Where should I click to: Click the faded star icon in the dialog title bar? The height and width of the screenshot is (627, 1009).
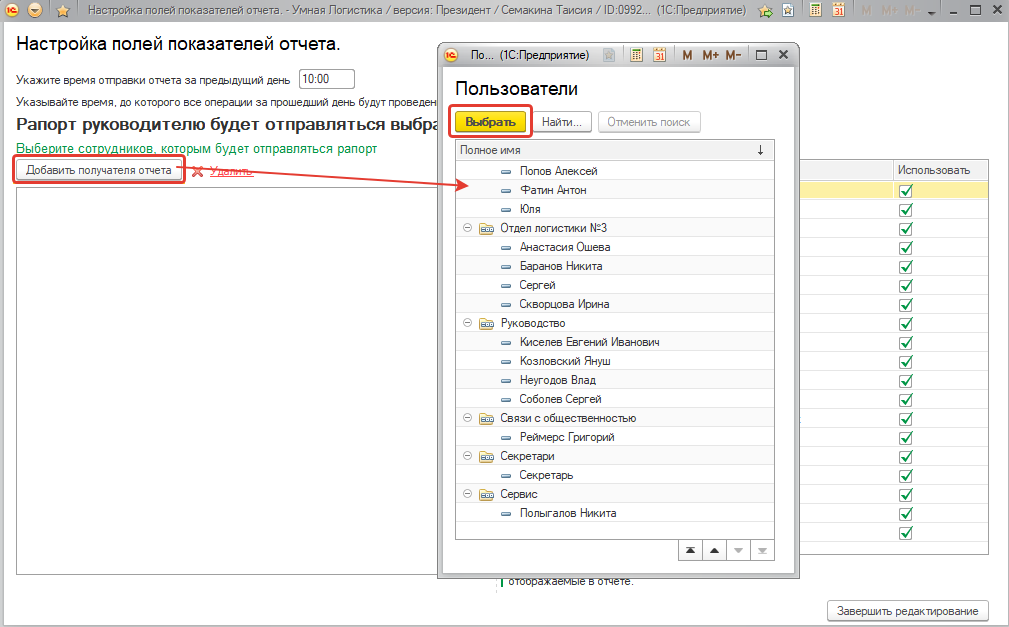coord(609,55)
